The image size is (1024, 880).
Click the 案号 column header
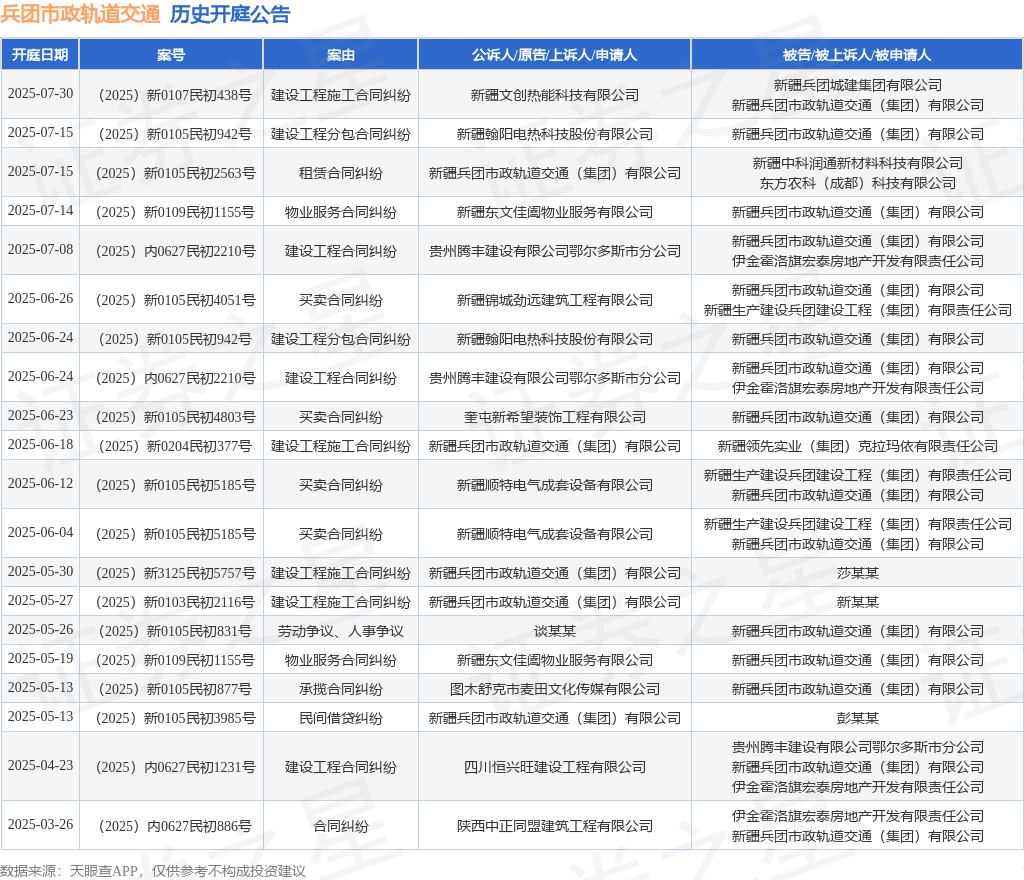[171, 55]
